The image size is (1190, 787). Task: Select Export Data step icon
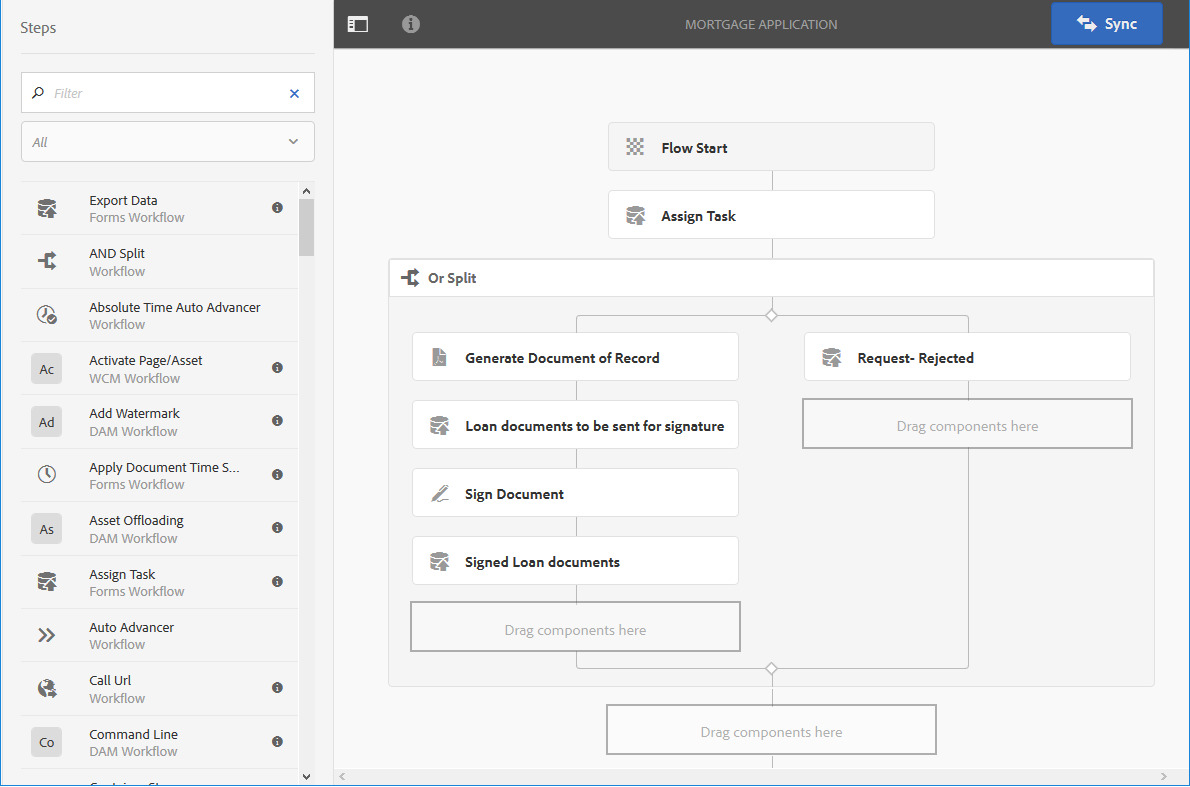point(47,208)
